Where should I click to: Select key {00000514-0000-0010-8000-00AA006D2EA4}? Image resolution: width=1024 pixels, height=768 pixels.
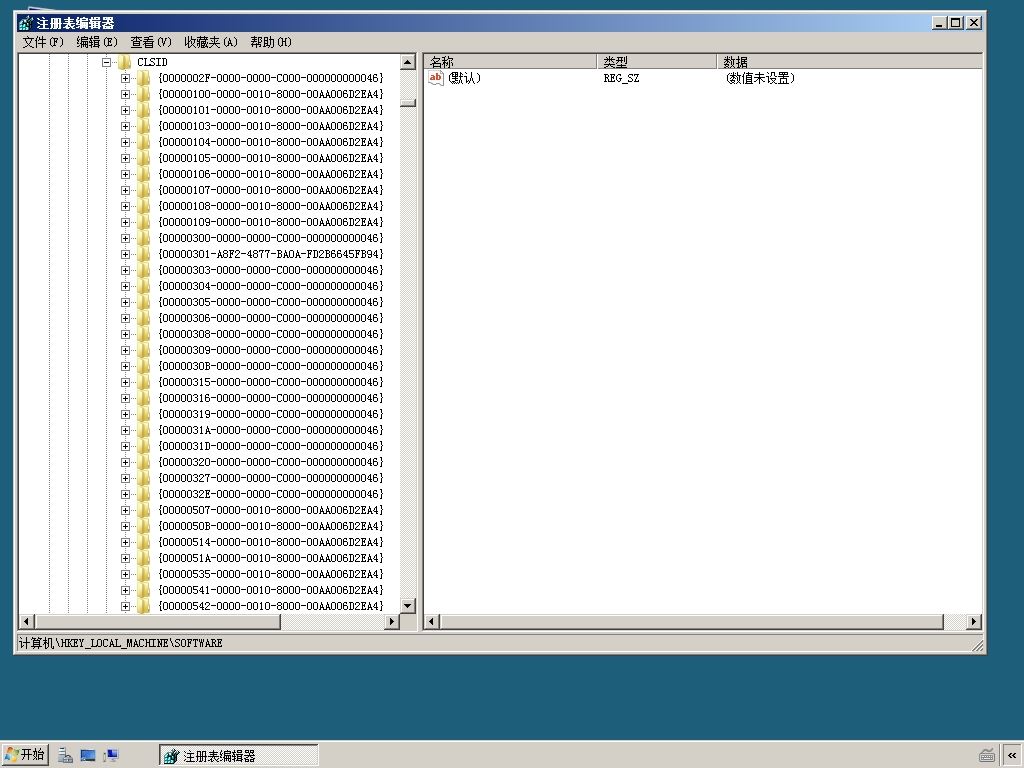coord(270,542)
